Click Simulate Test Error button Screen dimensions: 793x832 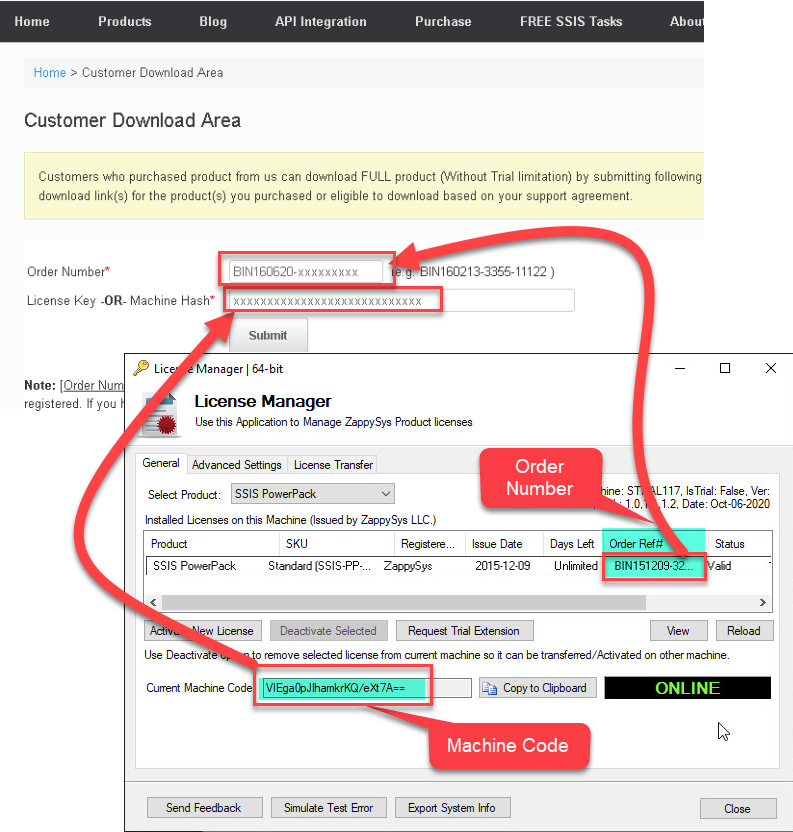329,808
